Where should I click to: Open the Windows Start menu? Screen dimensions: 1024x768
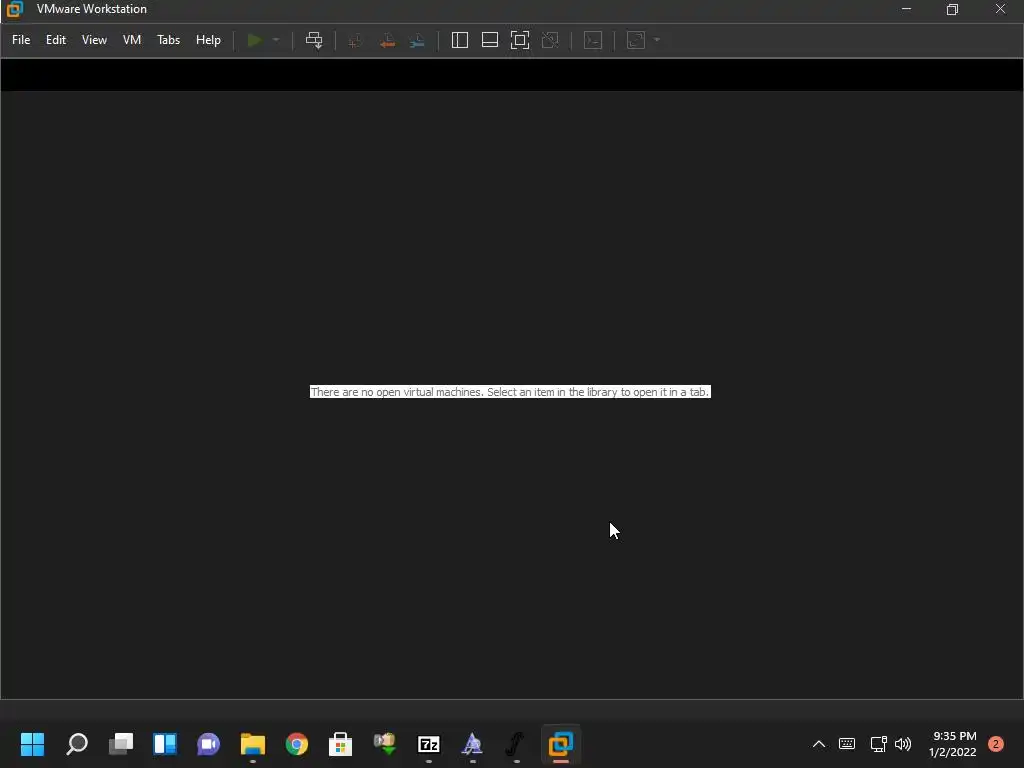click(33, 744)
